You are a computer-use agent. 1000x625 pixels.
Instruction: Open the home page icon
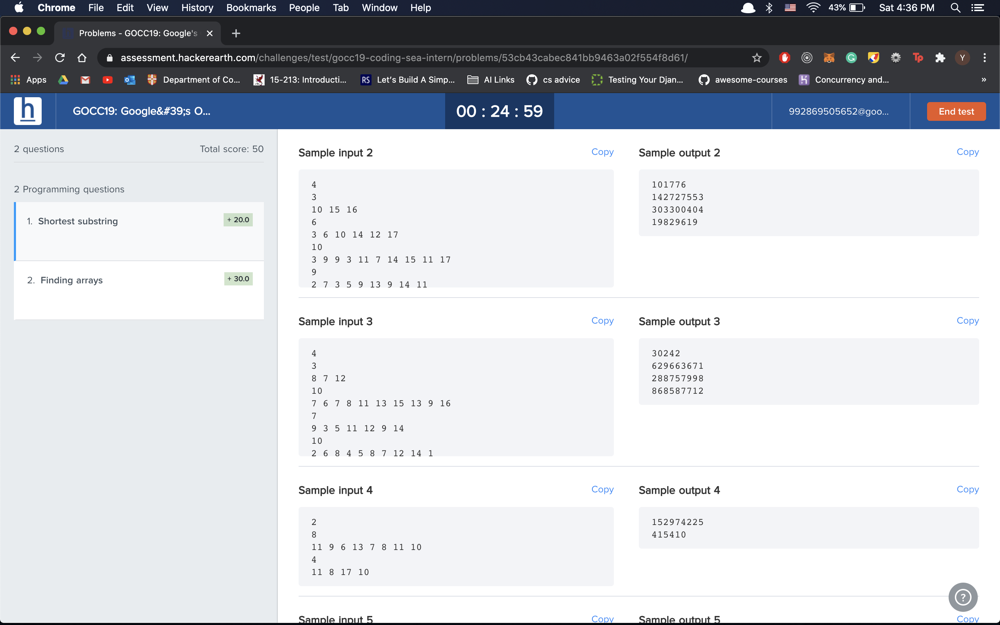[x=82, y=57]
